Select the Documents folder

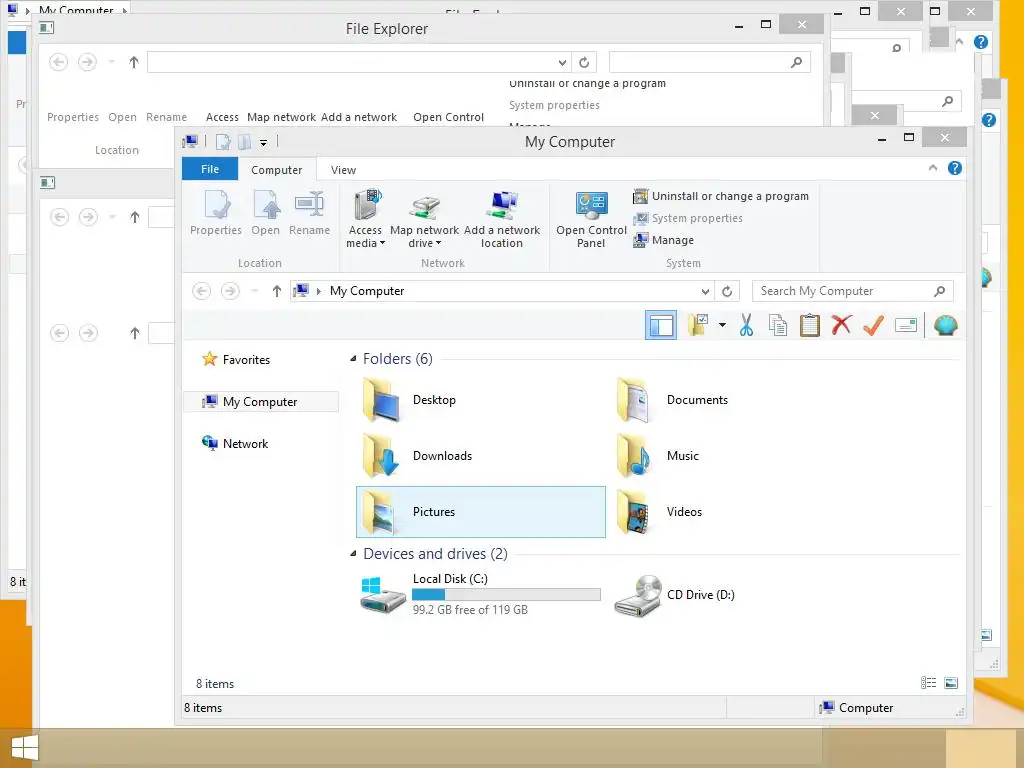pos(735,400)
